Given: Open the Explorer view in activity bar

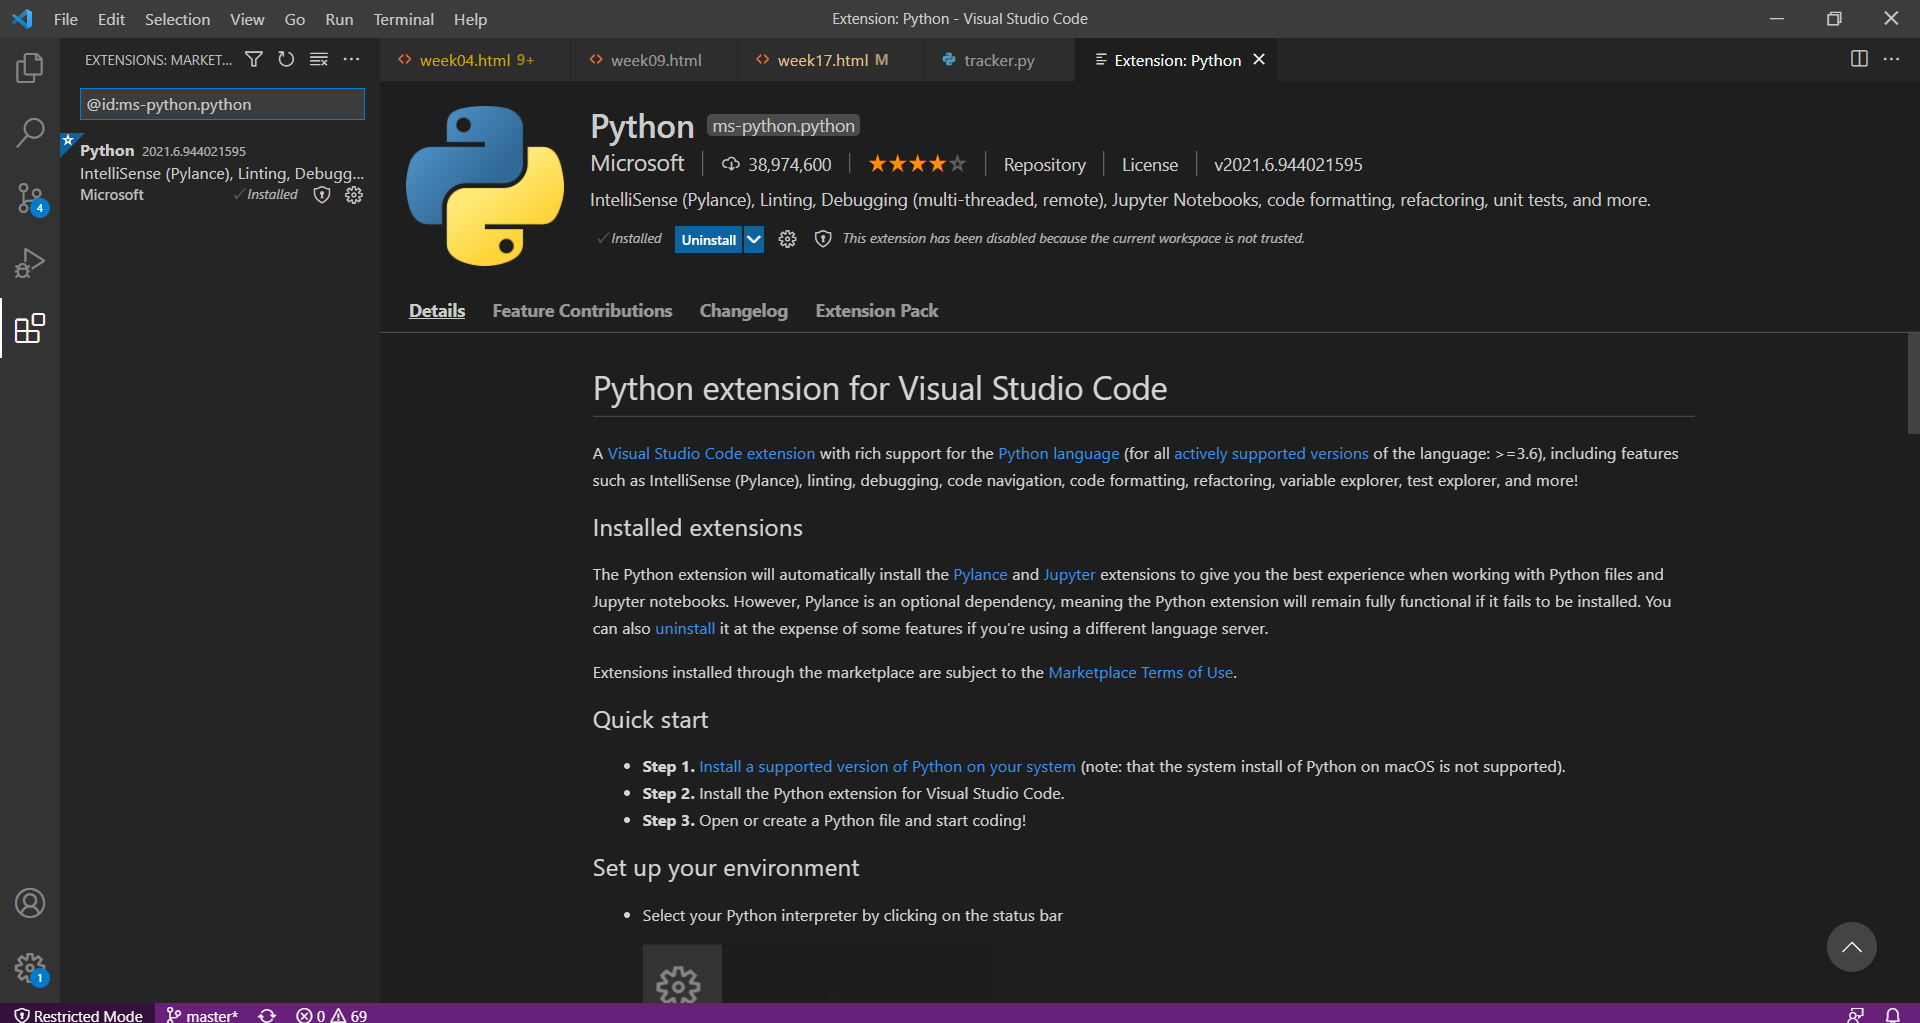Looking at the screenshot, I should tap(30, 68).
